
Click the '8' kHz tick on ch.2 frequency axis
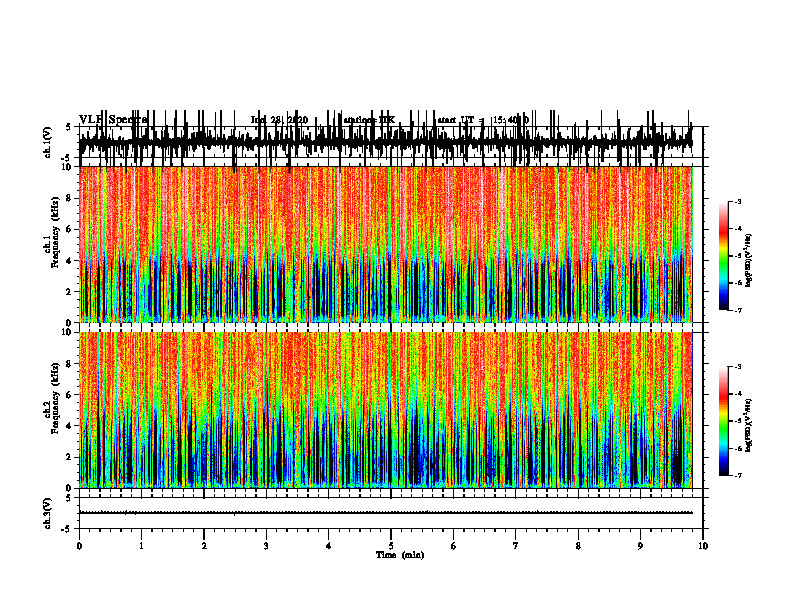[x=69, y=364]
